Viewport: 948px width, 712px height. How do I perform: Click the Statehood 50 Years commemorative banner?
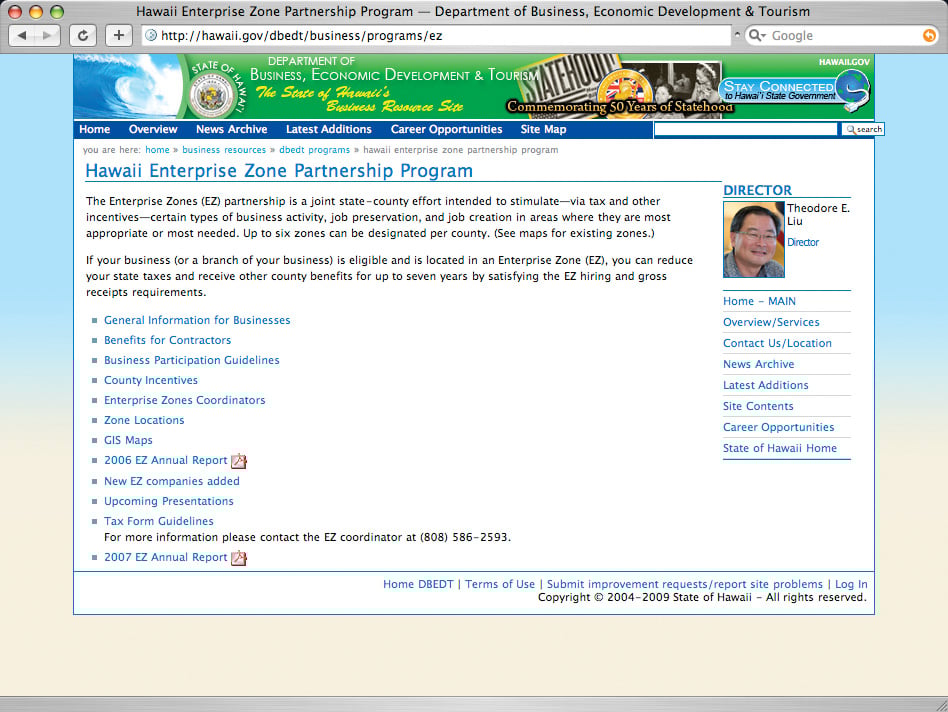621,86
